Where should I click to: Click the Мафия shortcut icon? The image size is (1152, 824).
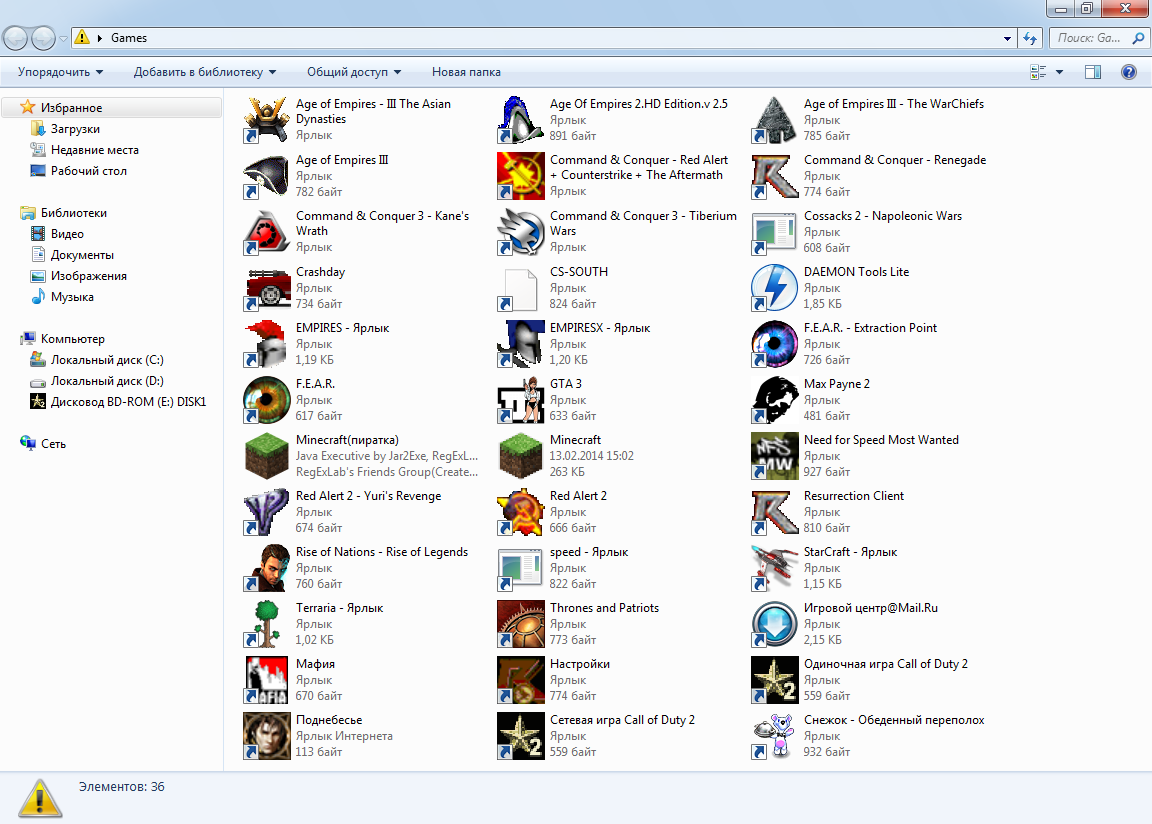pos(267,679)
